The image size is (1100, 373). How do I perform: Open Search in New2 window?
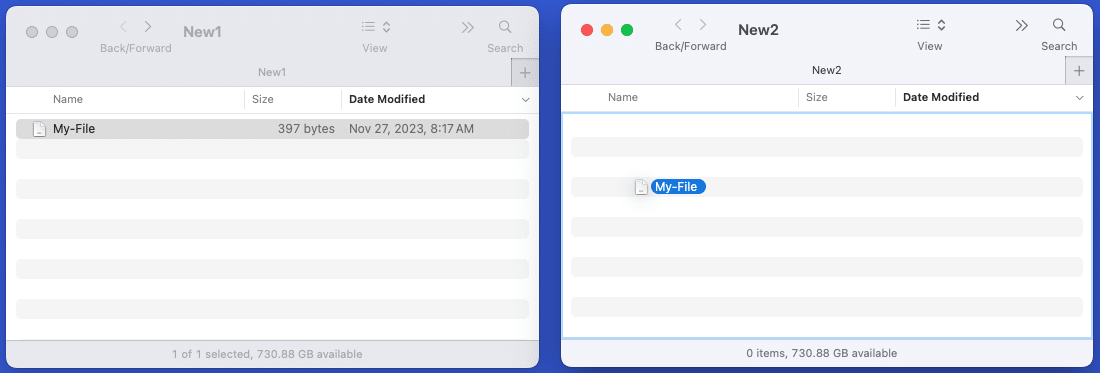click(x=1059, y=25)
